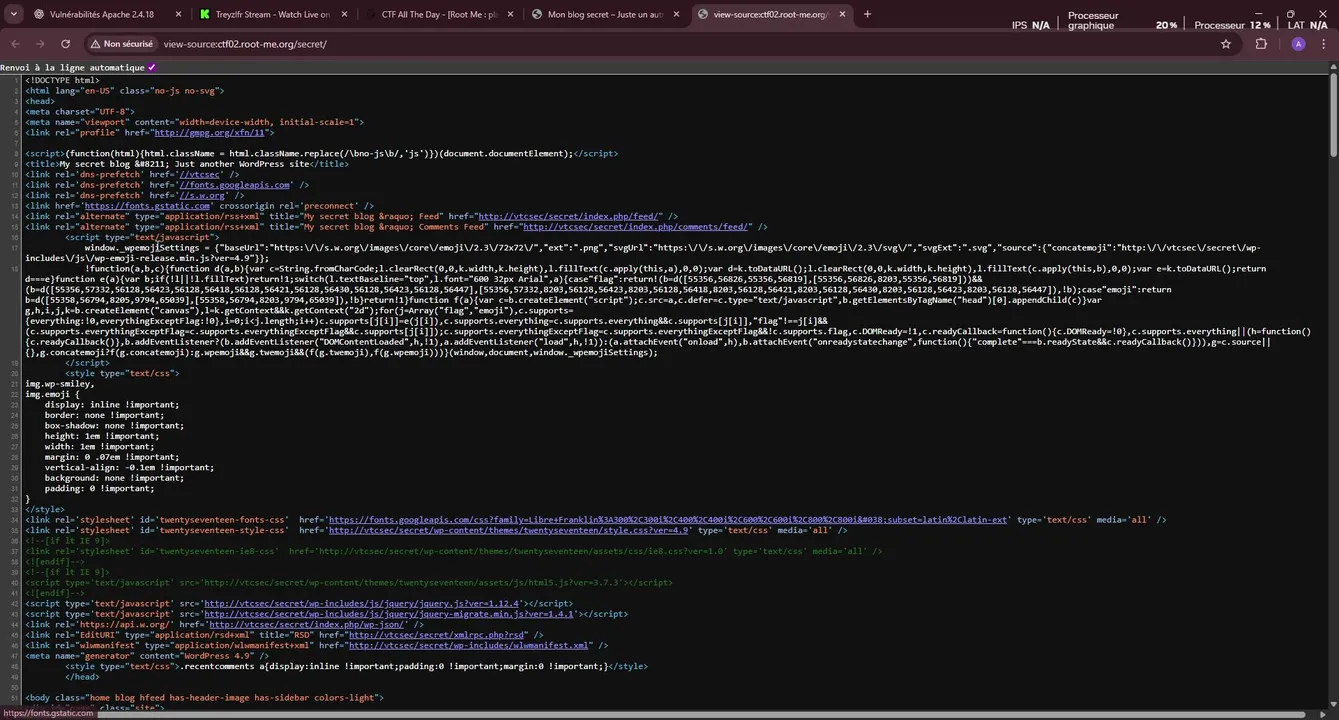Open Chrome three-dot menu
This screenshot has width=1339, height=720.
coord(1323,44)
